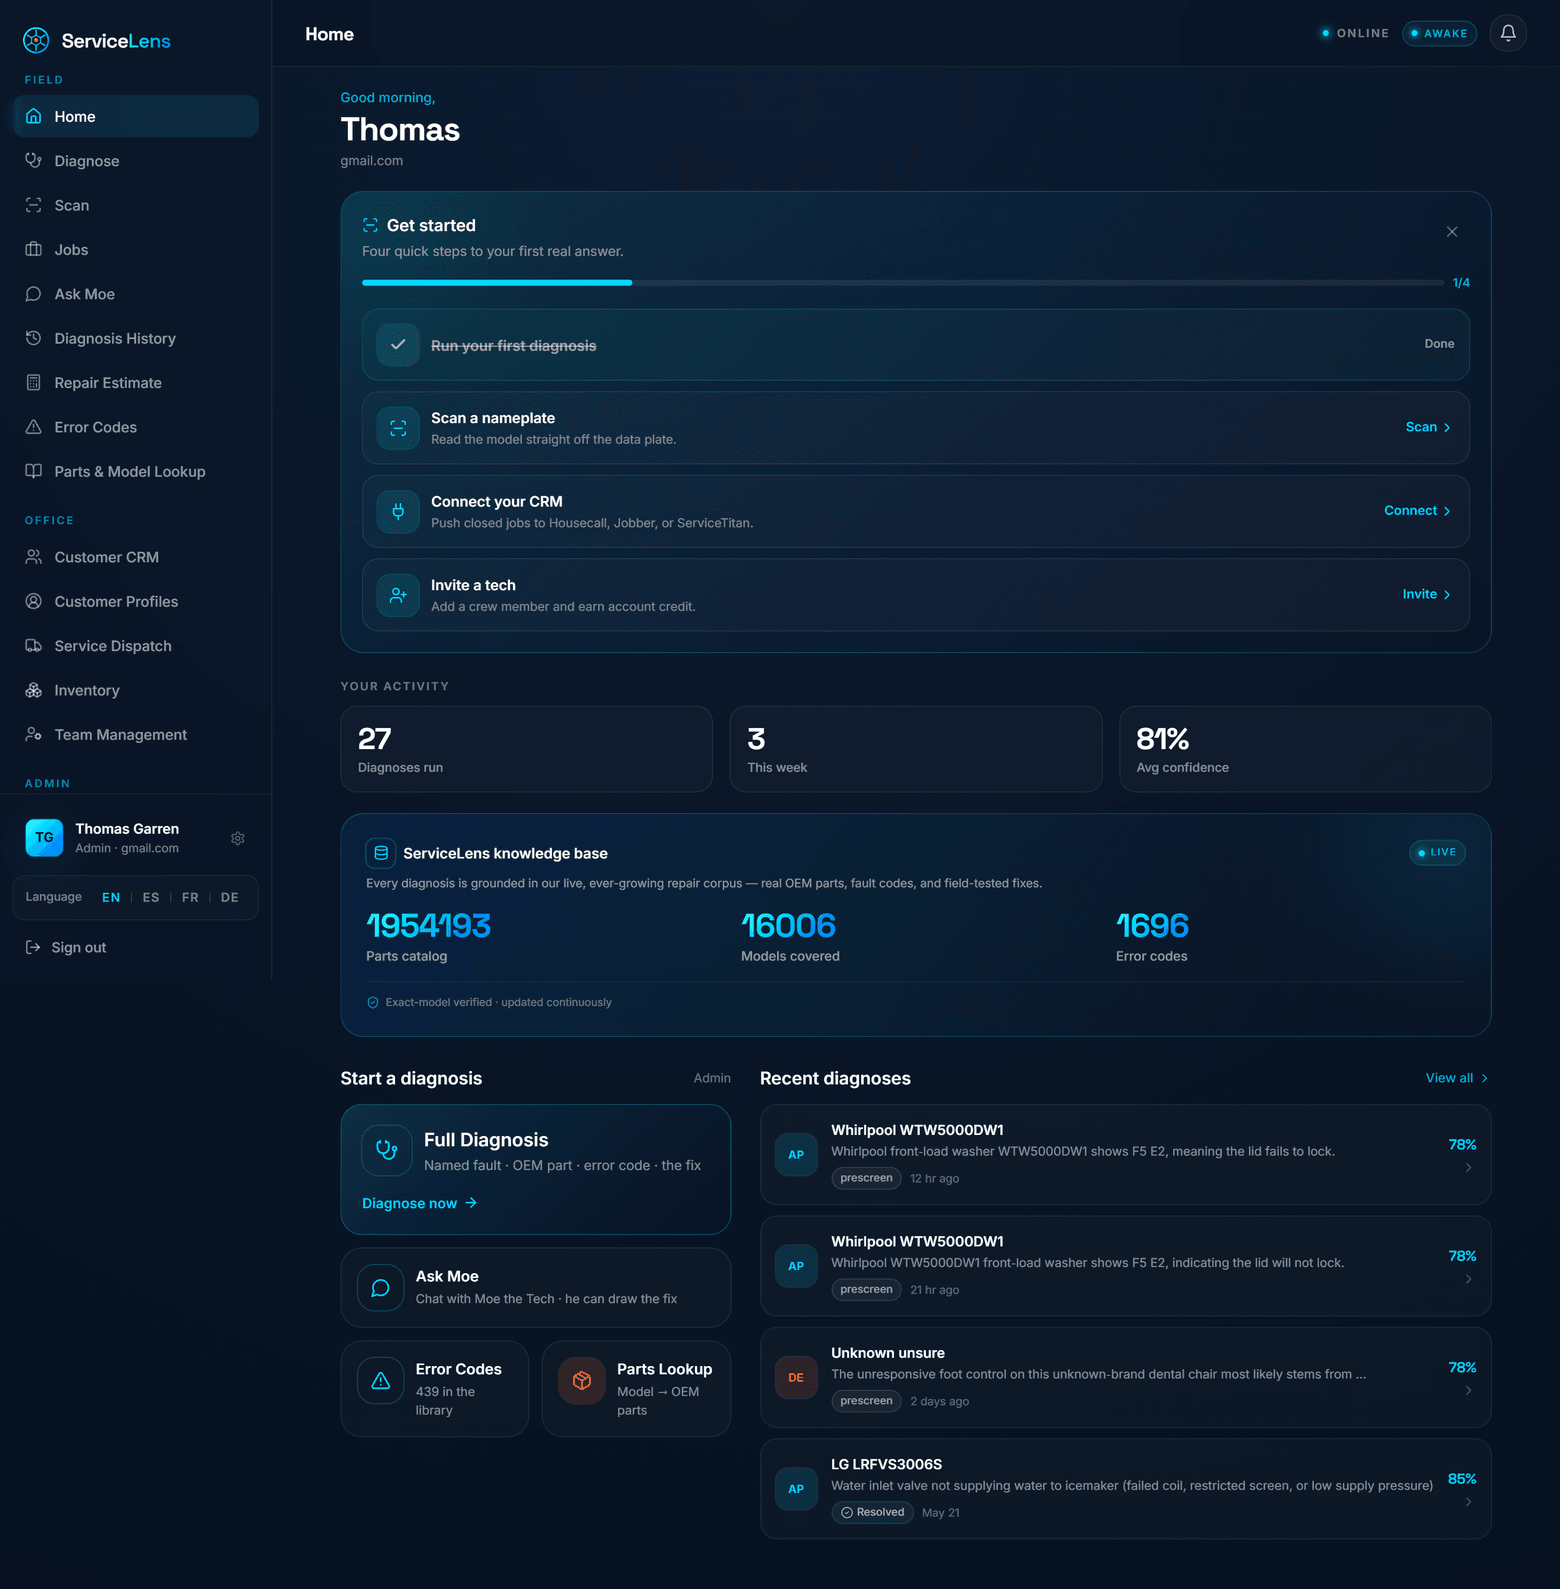Open Parts & Model Lookup in sidebar
The width and height of the screenshot is (1560, 1589).
135,471
